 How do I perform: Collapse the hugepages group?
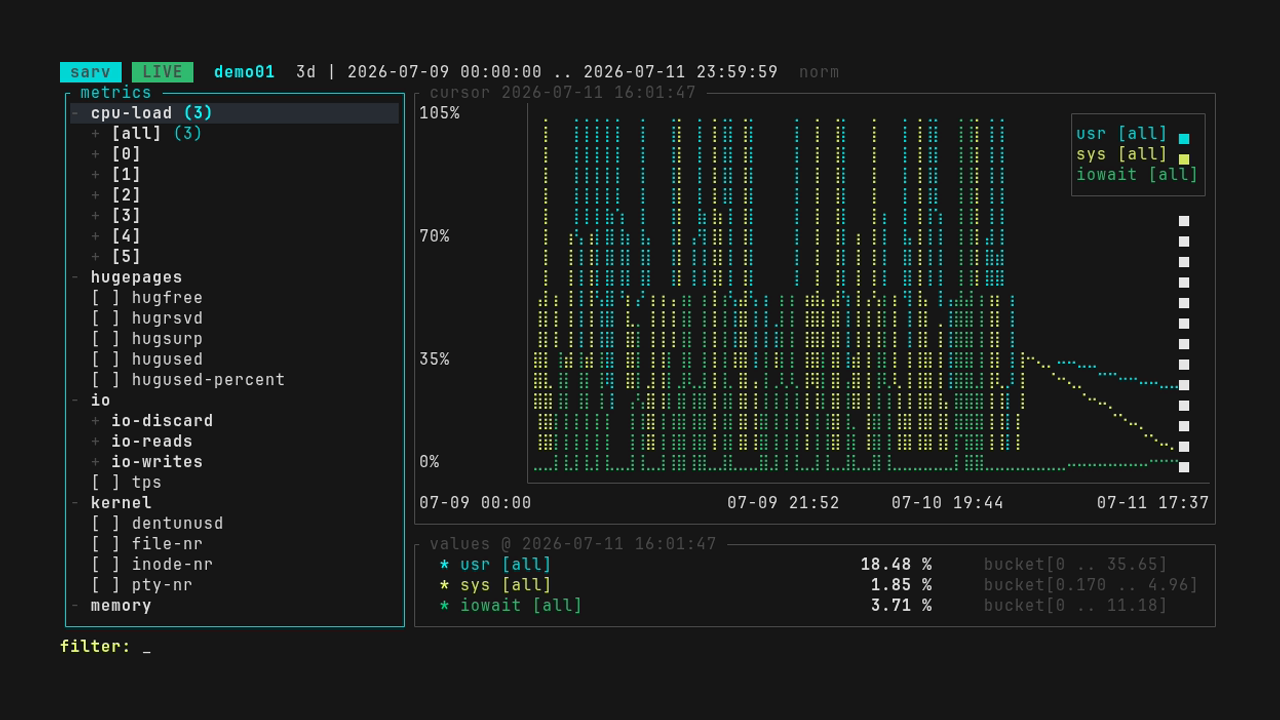click(x=76, y=277)
